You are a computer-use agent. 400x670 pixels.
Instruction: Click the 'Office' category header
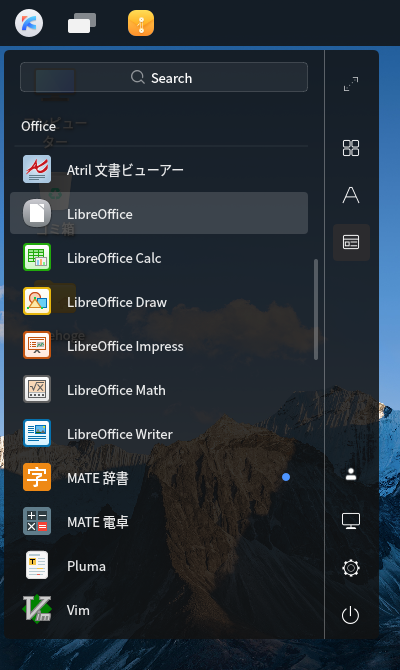coord(38,126)
